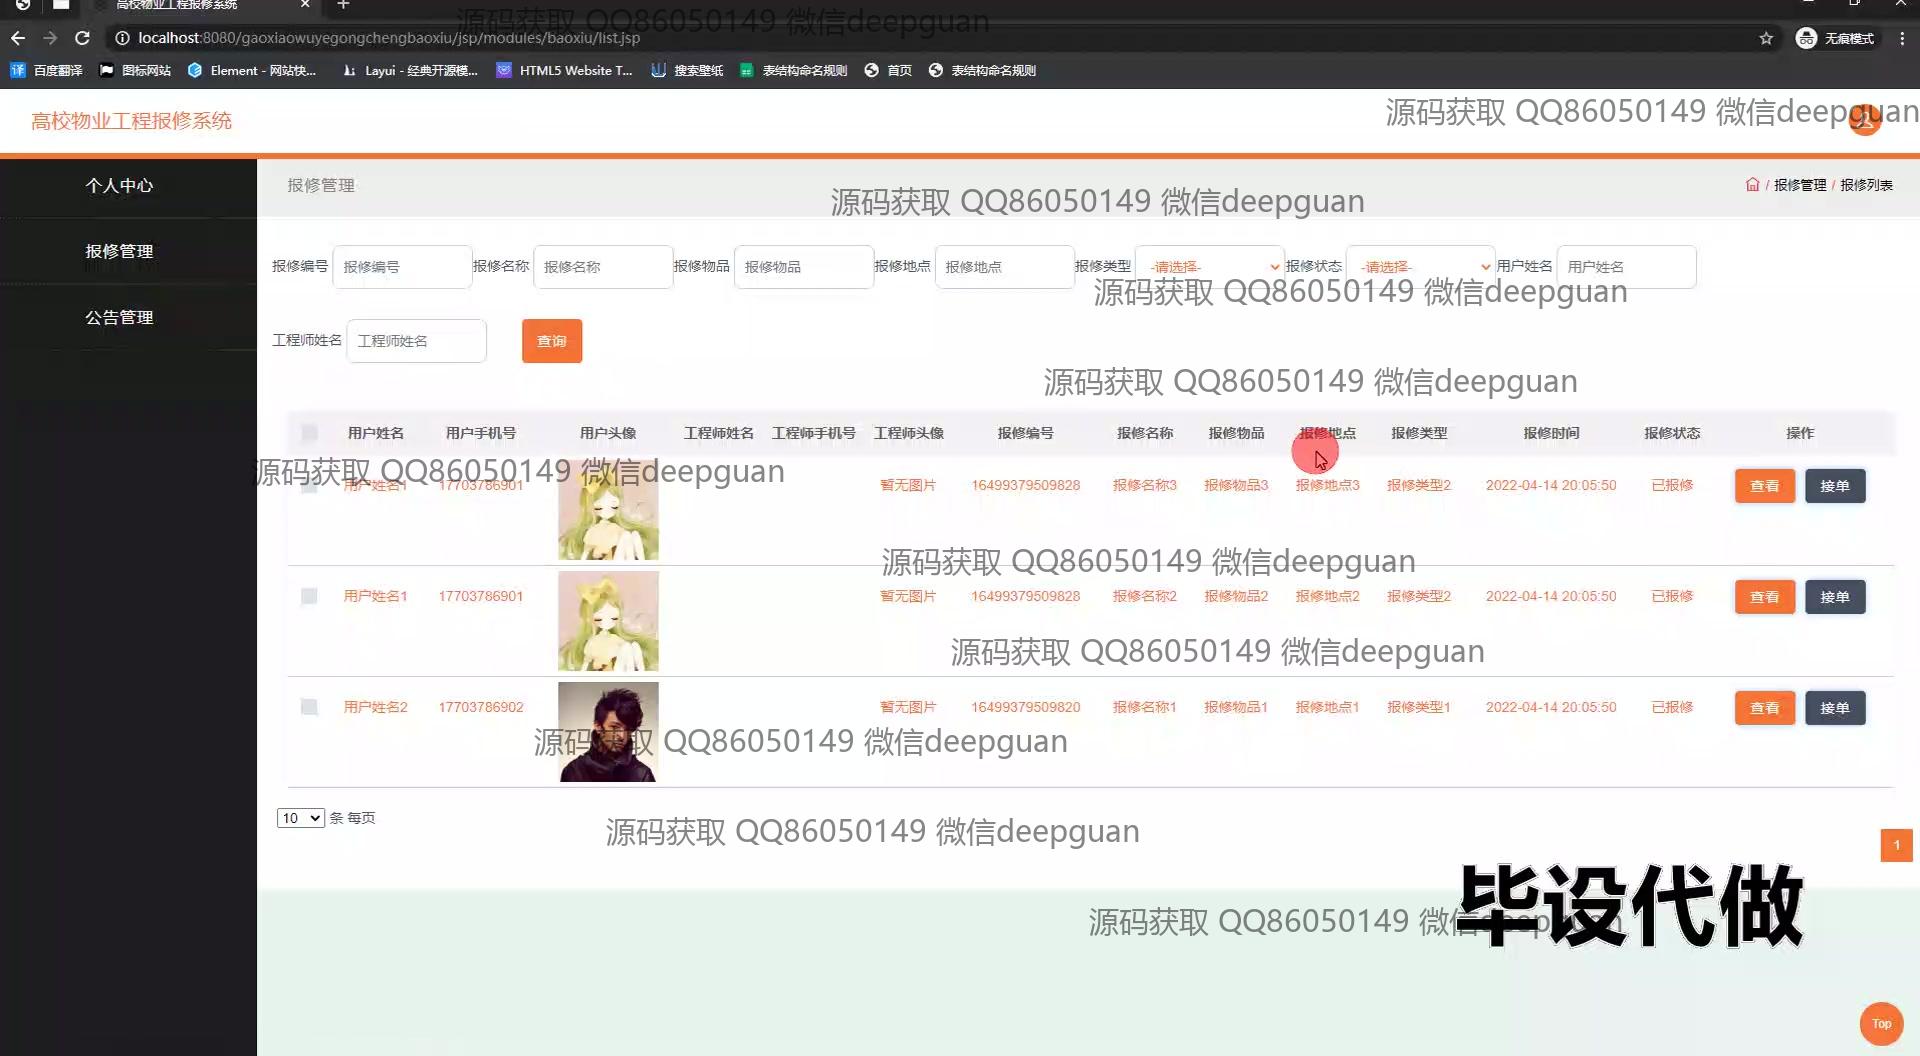The image size is (1920, 1056).
Task: Check the row for 用户姓名2
Action: tap(309, 707)
